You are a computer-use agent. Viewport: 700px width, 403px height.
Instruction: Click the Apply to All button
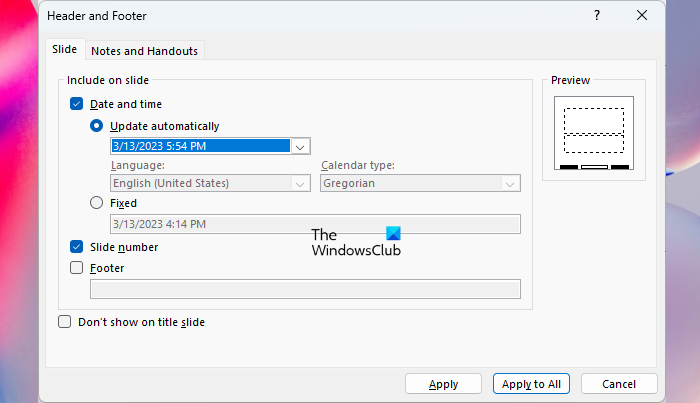click(532, 384)
